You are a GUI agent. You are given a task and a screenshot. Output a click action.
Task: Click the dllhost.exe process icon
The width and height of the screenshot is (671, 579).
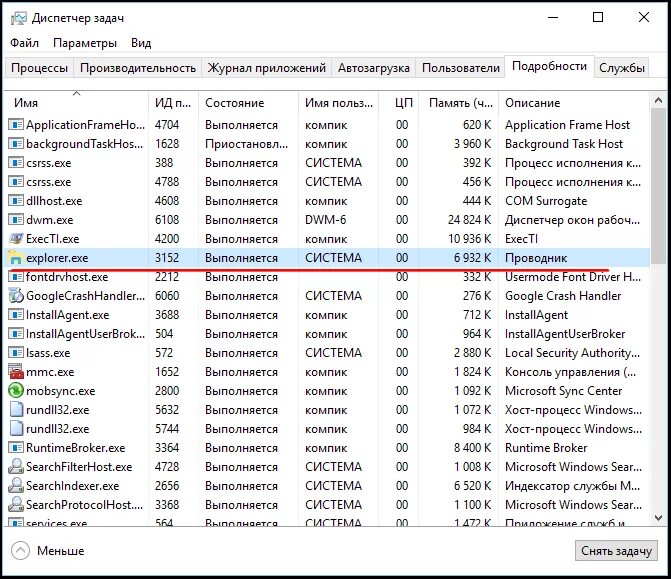tap(16, 201)
